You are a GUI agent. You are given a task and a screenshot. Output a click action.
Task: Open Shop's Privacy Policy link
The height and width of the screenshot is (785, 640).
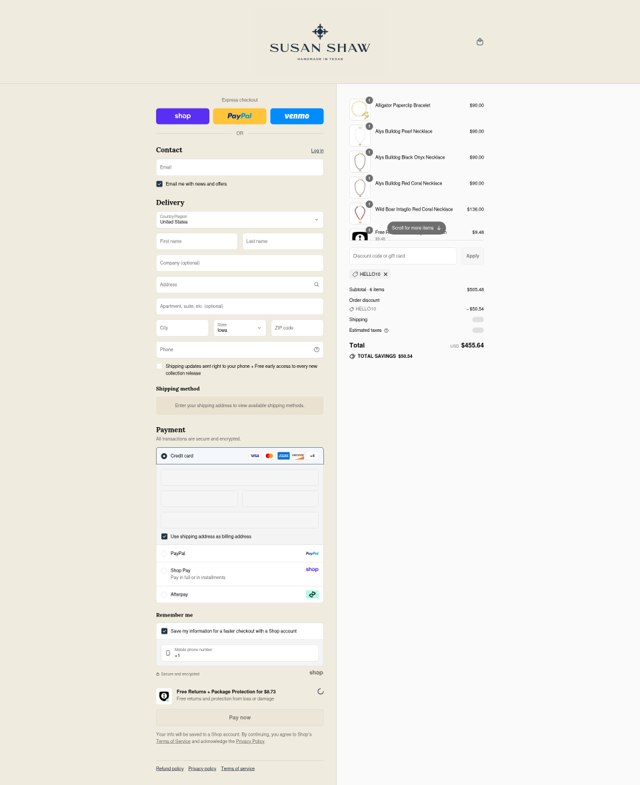point(250,741)
